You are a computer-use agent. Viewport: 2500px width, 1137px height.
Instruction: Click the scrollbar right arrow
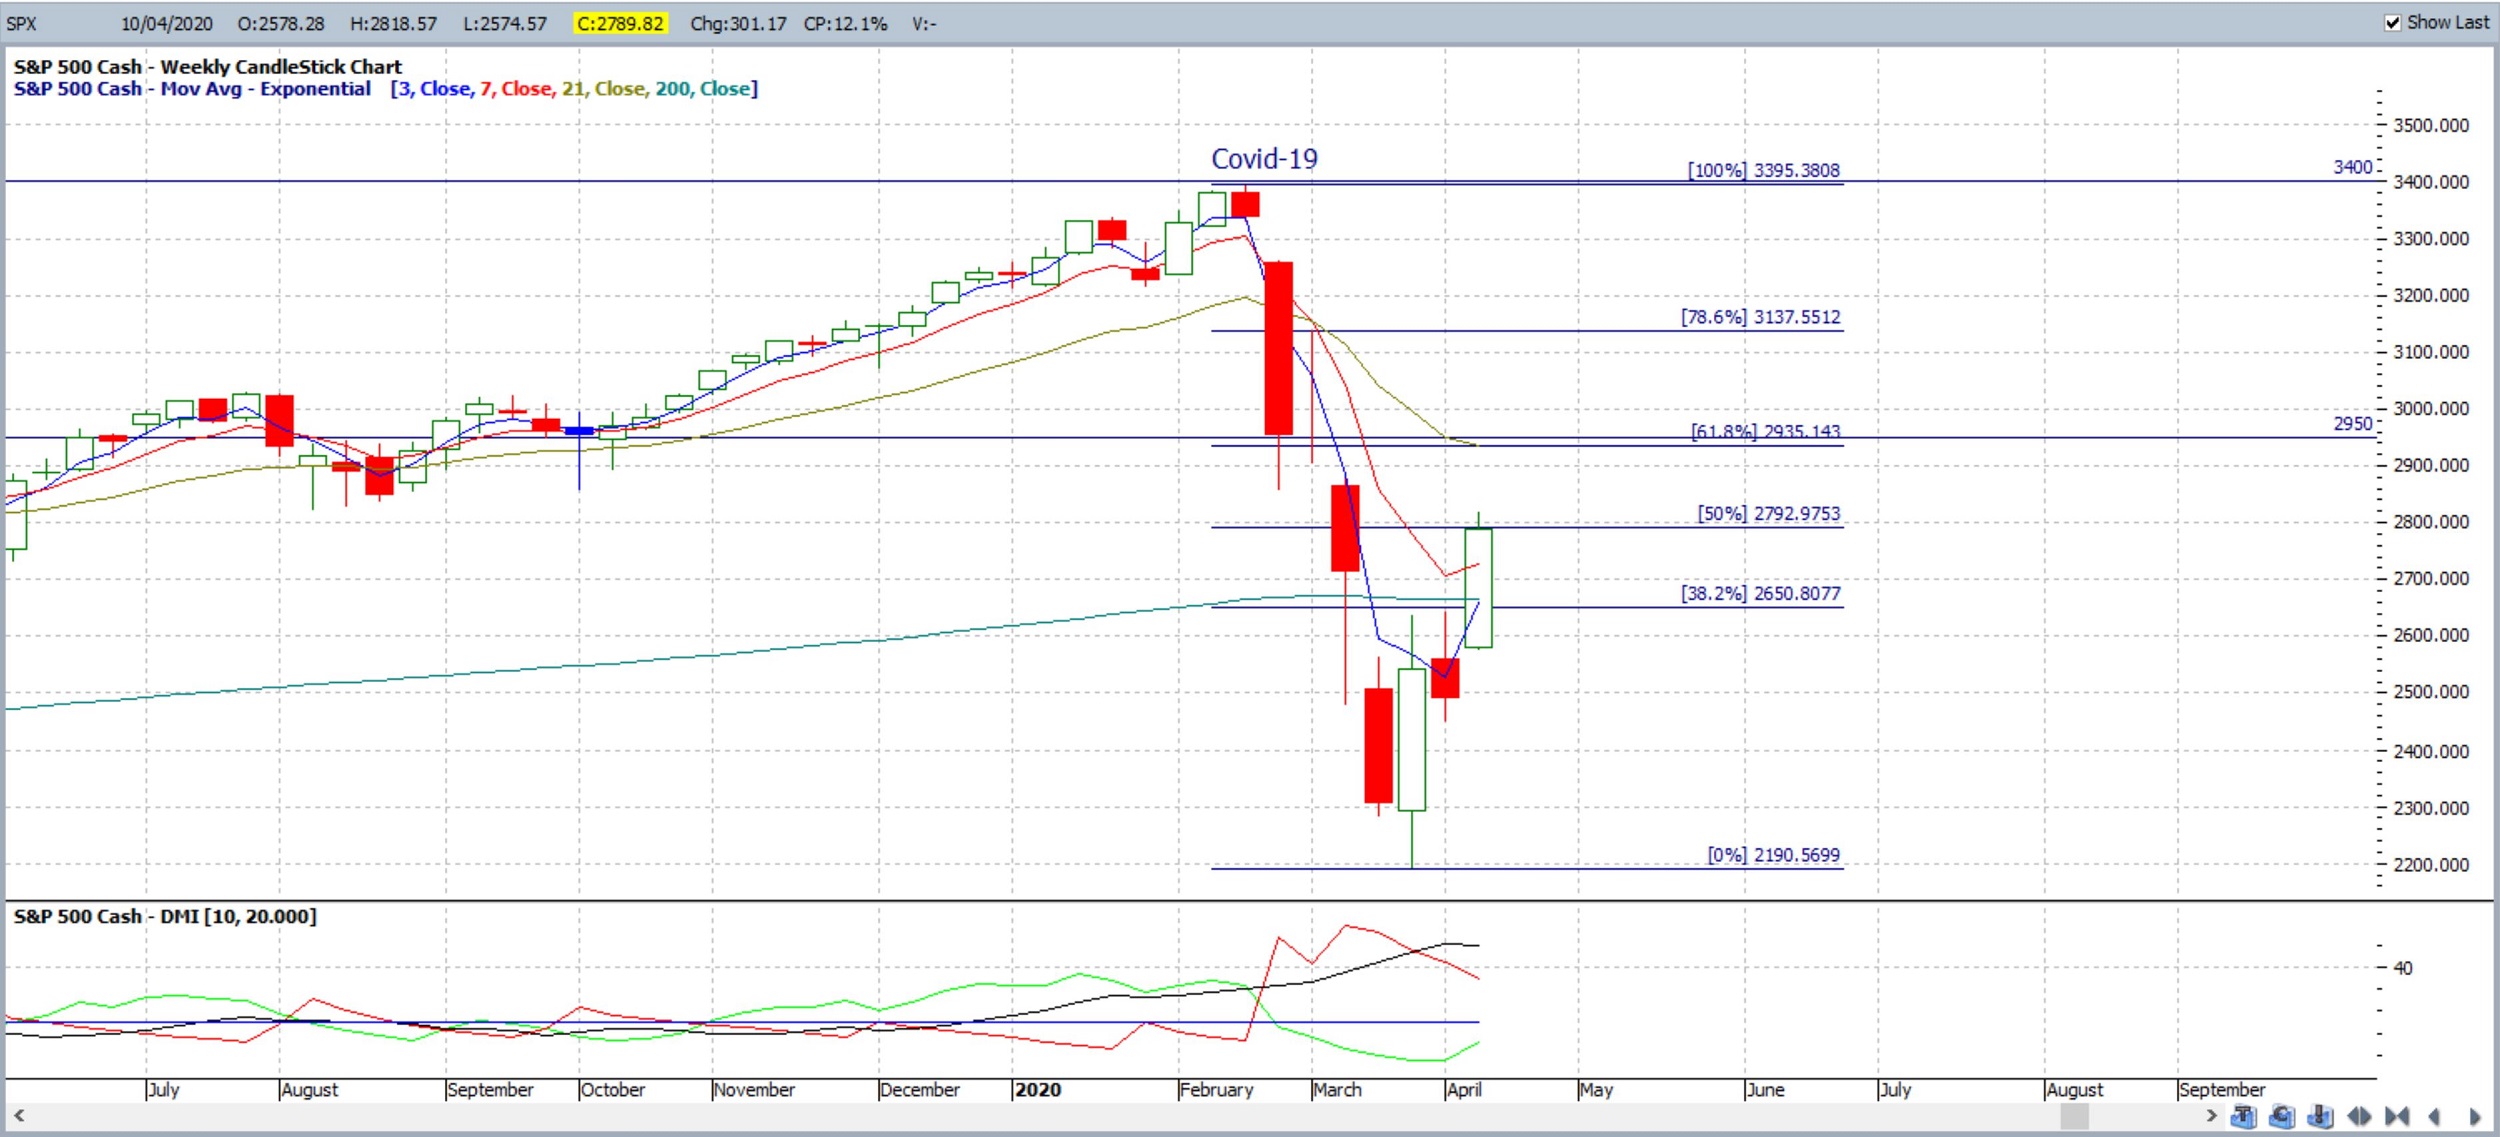pyautogui.click(x=2211, y=1115)
